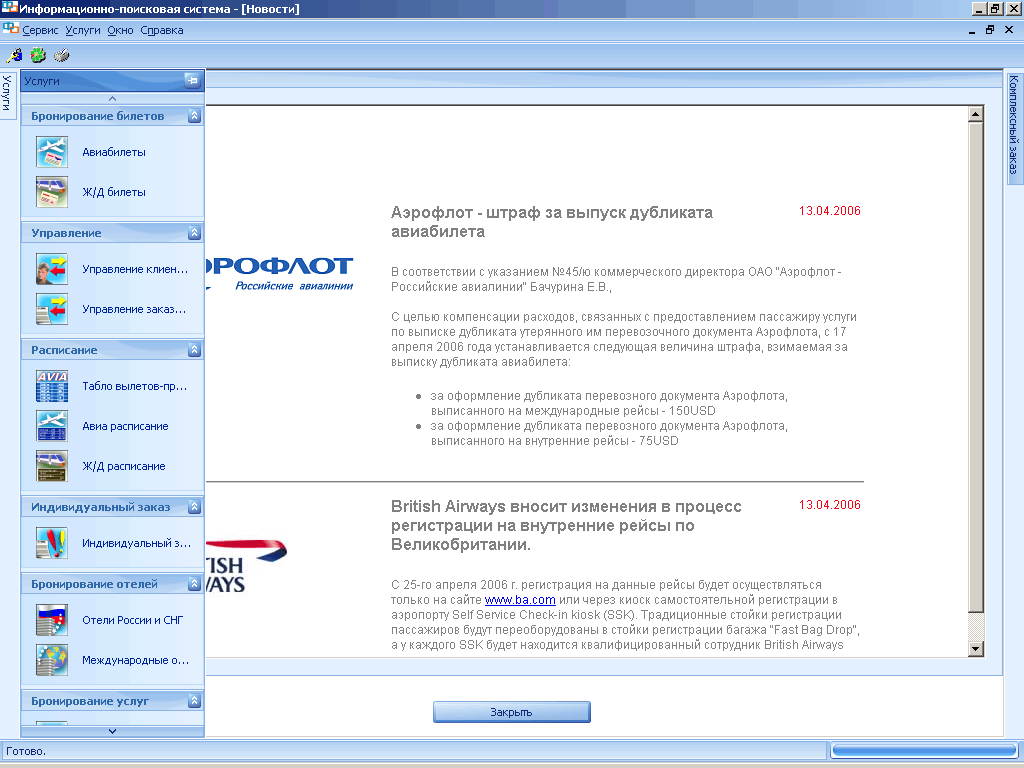Click the Управление заказами icon
1024x768 pixels.
(52, 309)
